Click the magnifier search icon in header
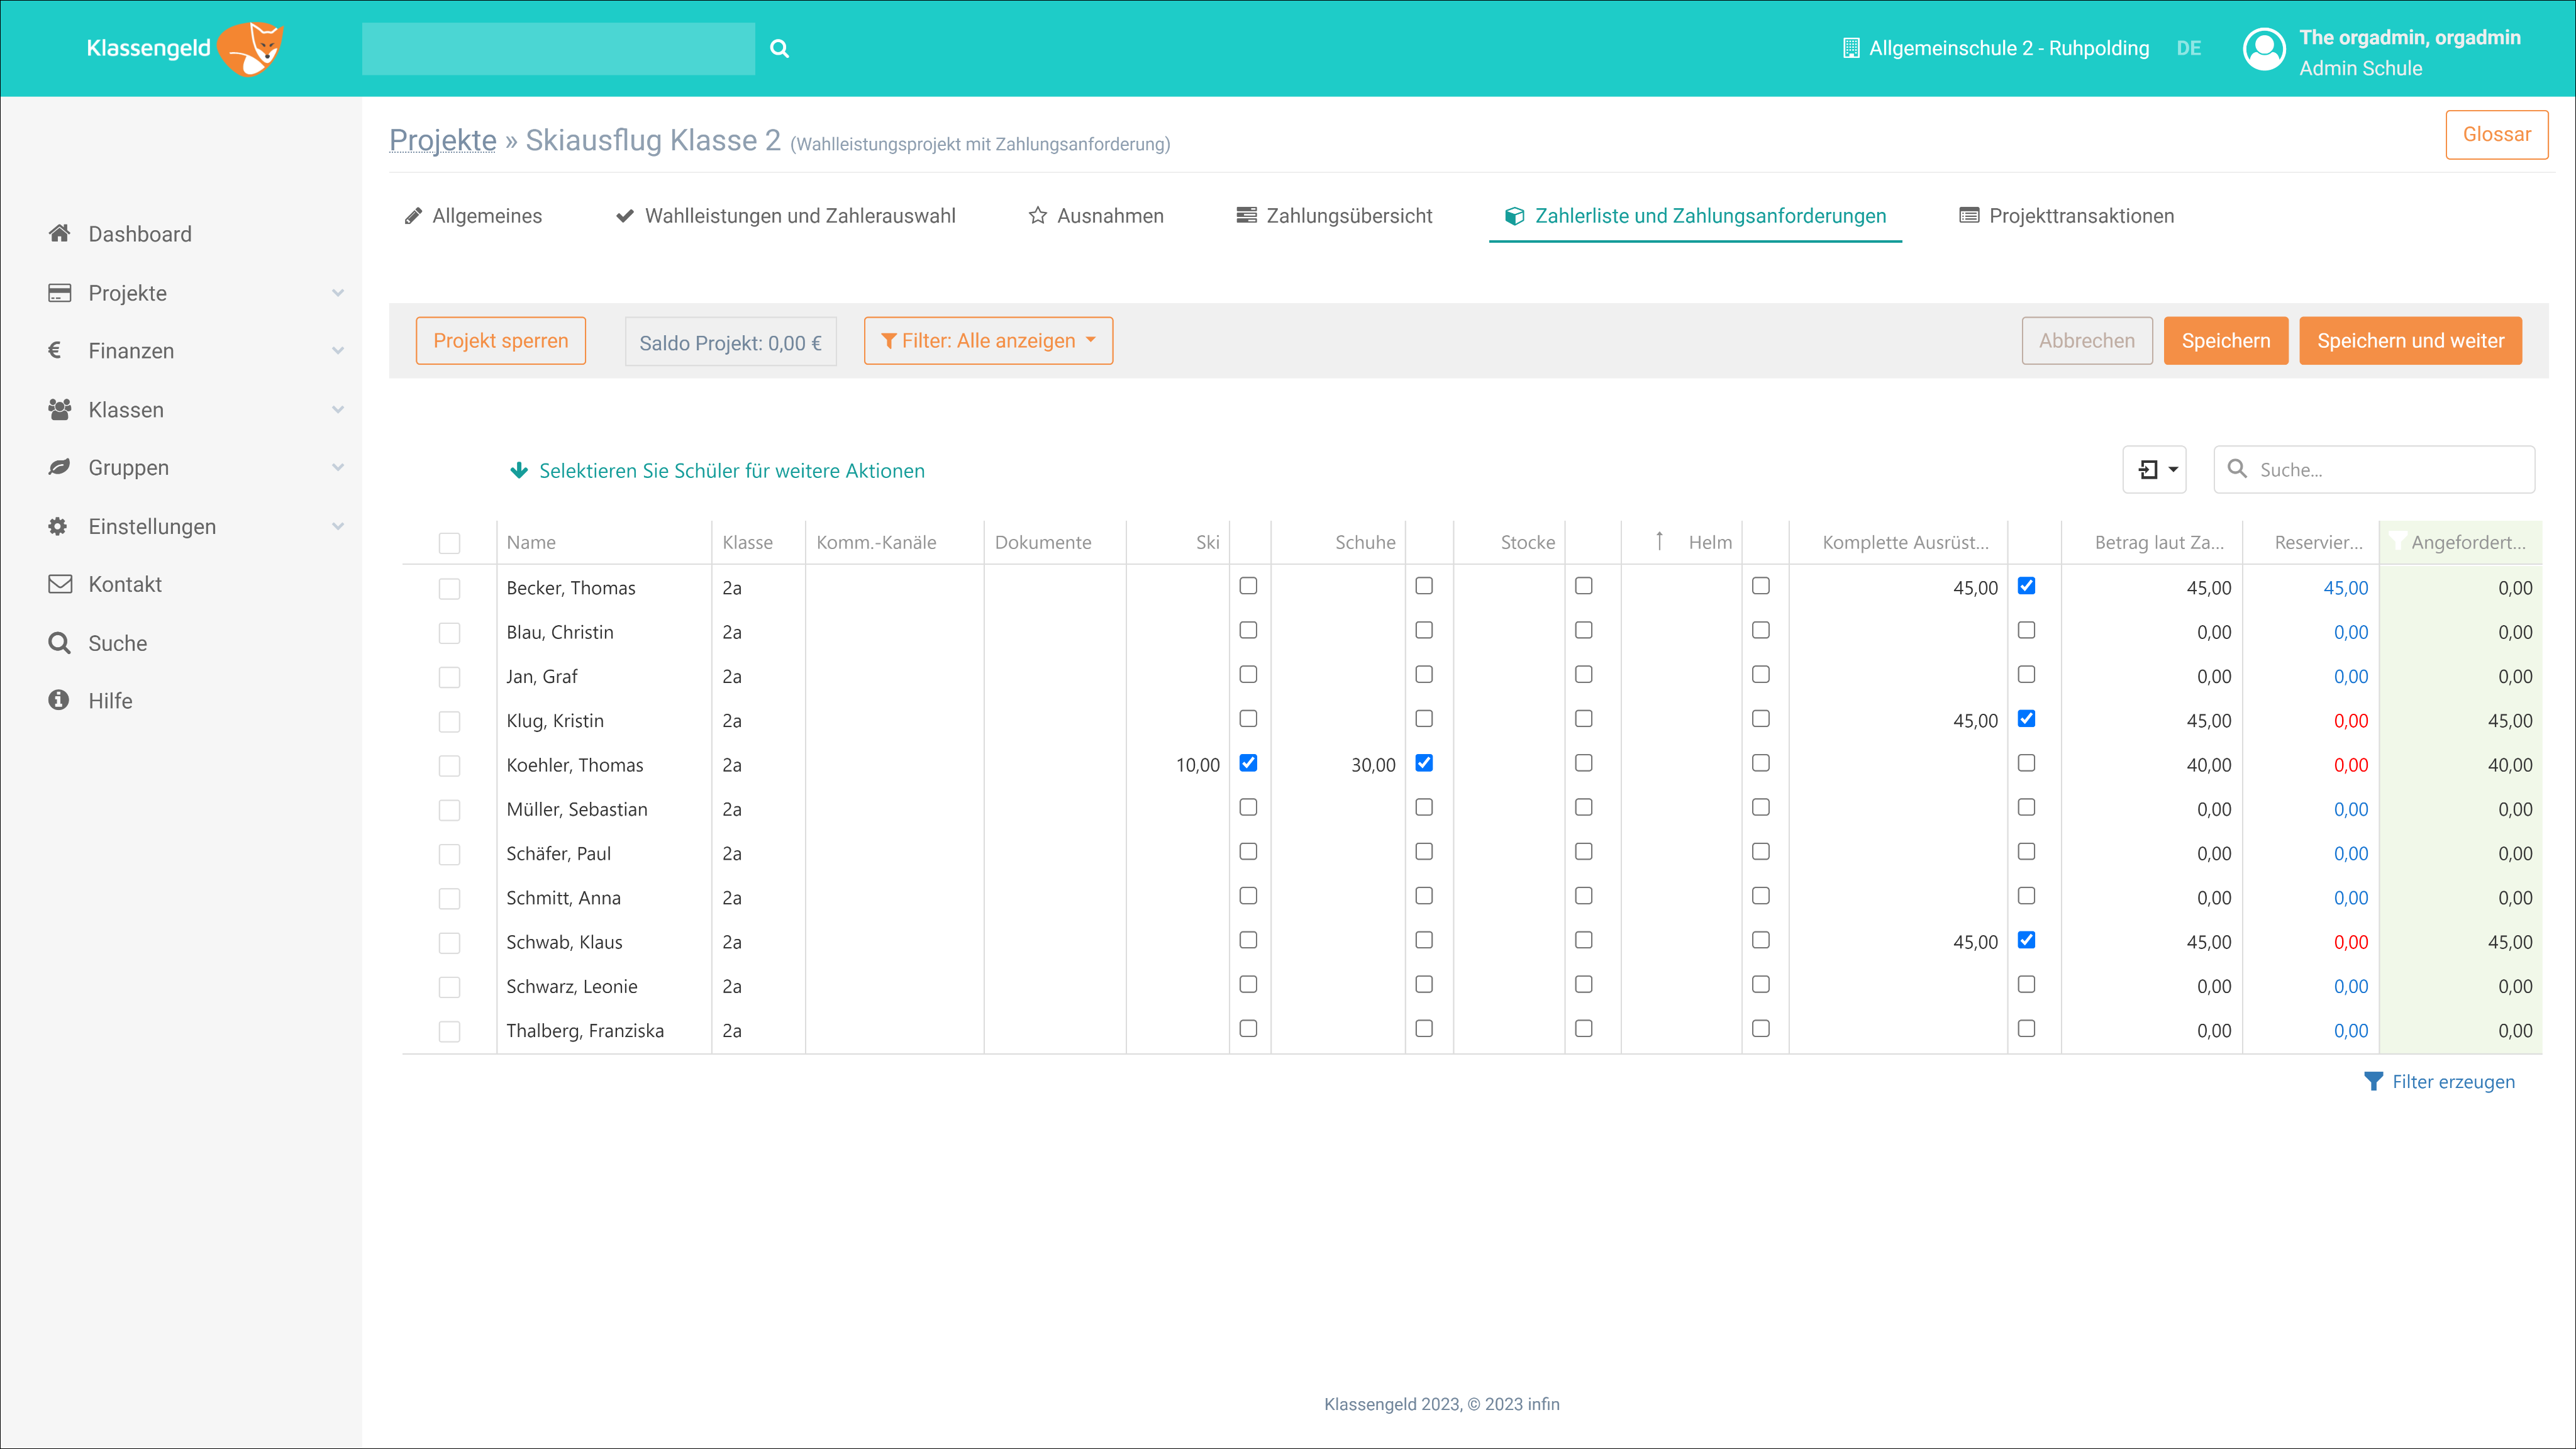Image resolution: width=2576 pixels, height=1449 pixels. tap(780, 48)
